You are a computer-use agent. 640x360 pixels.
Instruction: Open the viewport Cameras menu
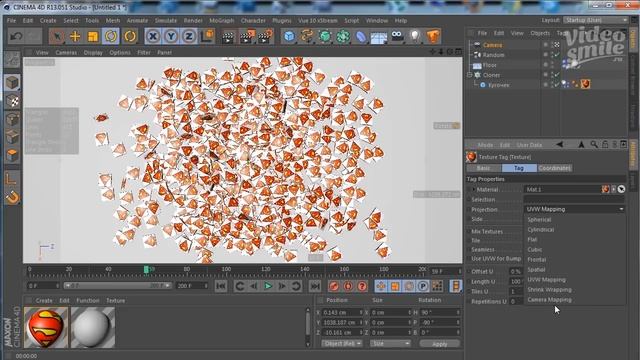[x=66, y=52]
